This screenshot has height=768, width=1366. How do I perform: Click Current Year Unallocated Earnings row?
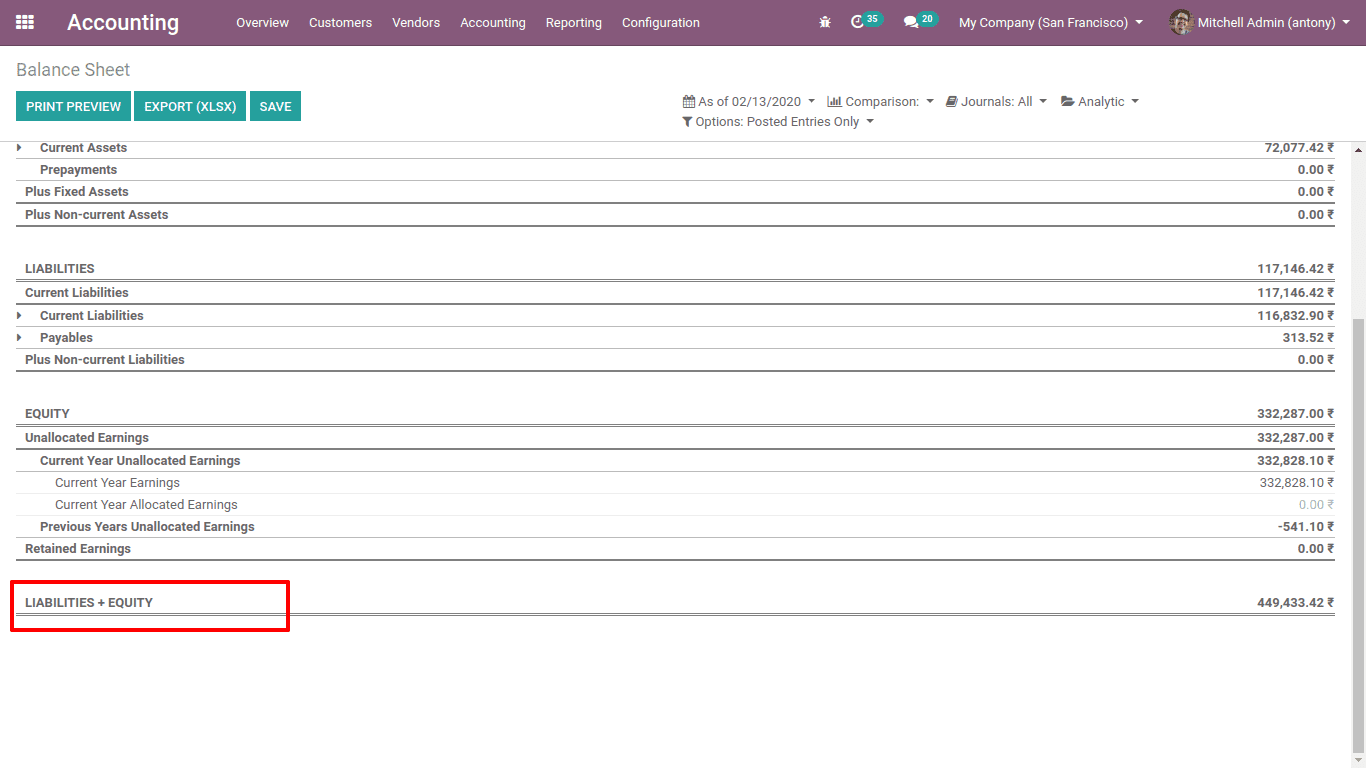pos(675,461)
